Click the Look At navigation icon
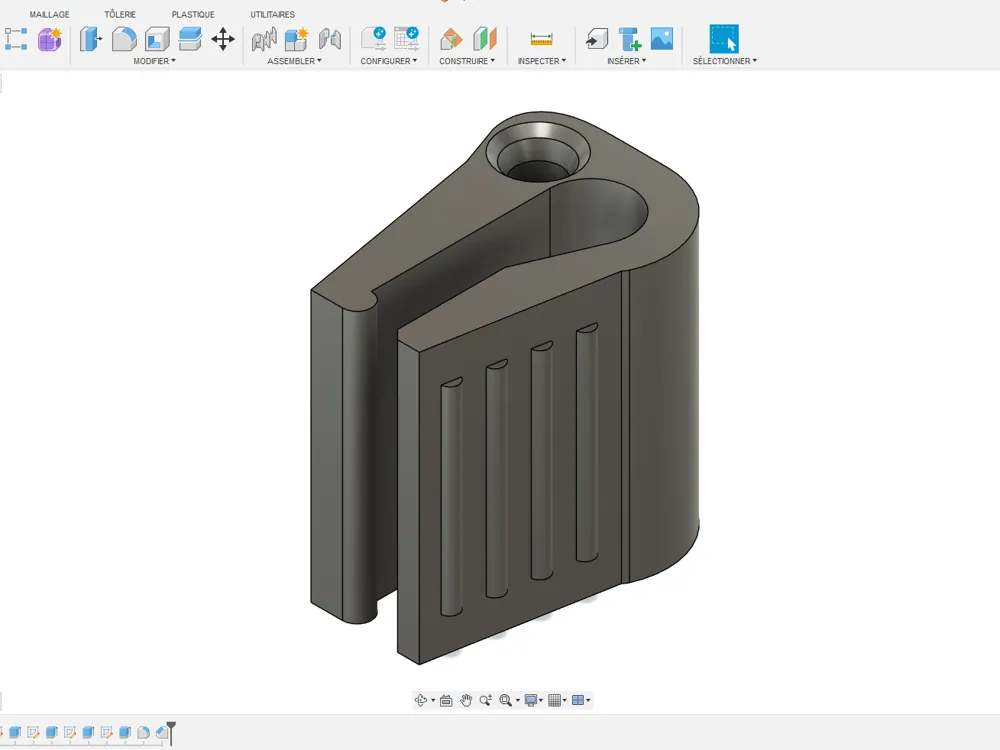Image resolution: width=1000 pixels, height=750 pixels. coord(446,700)
